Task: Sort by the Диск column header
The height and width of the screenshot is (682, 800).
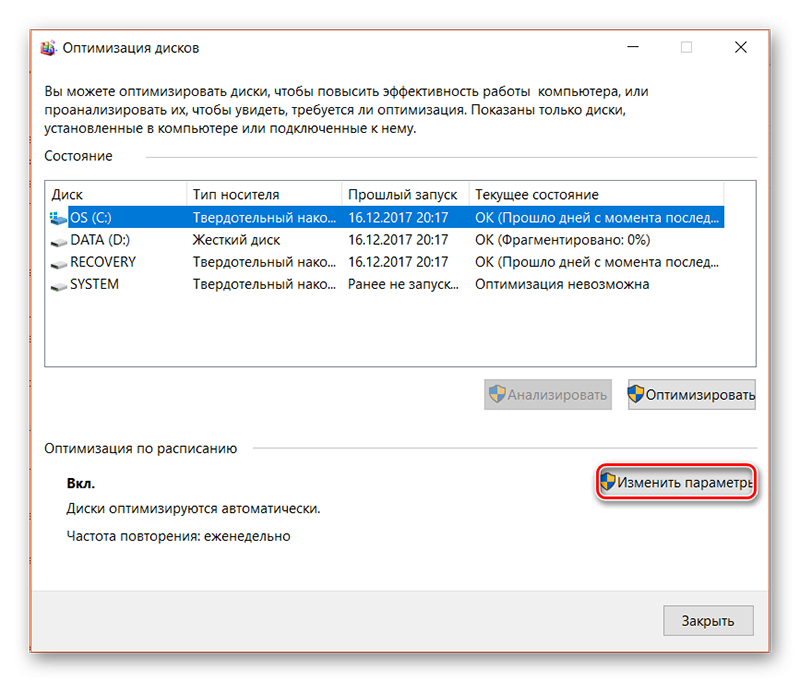Action: pyautogui.click(x=116, y=194)
